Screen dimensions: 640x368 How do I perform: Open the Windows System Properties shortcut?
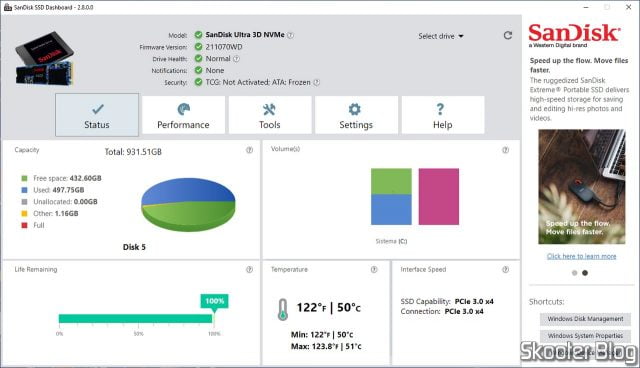tap(585, 336)
